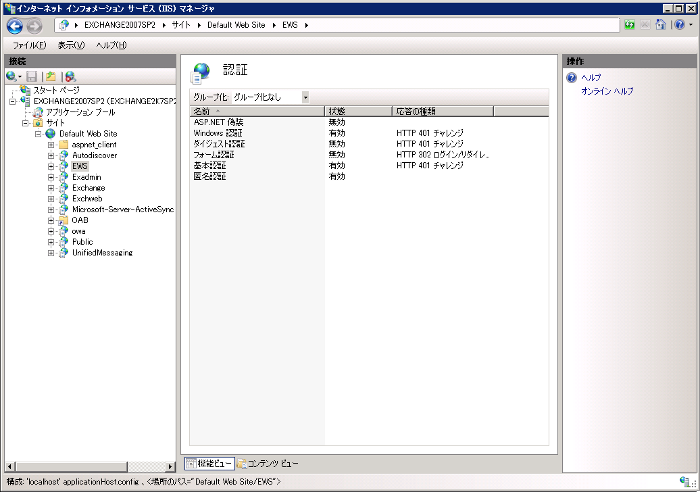Click the up-one-level folder icon in connections toolbar

(x=51, y=77)
